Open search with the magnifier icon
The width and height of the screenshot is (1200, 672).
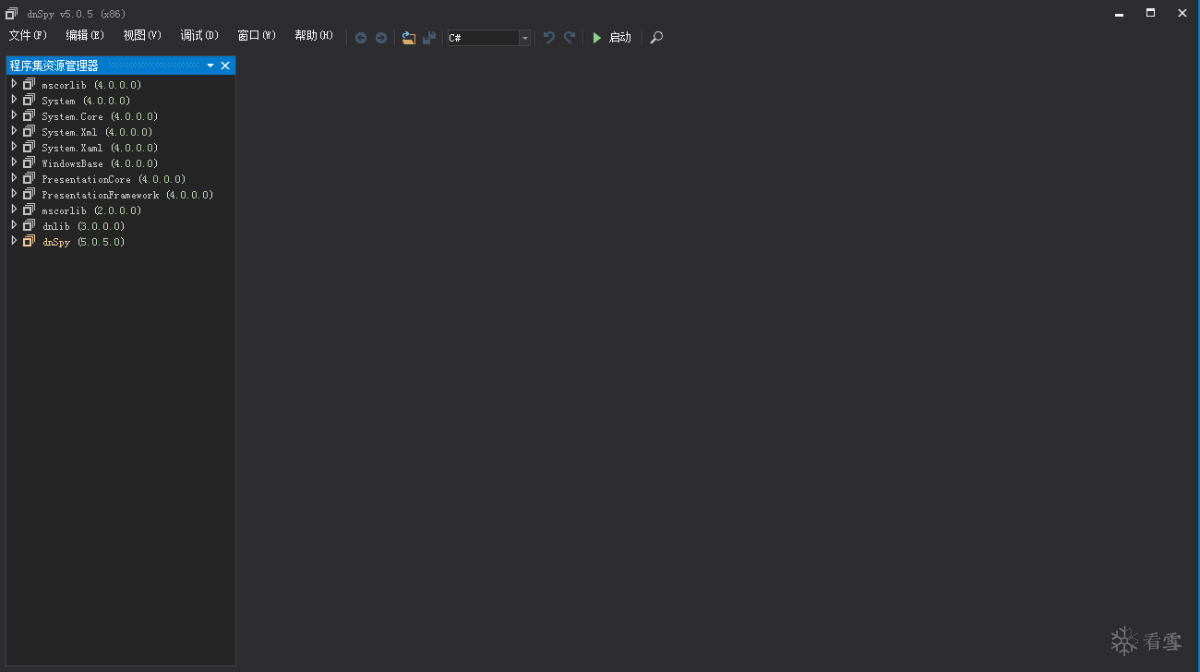tap(657, 38)
